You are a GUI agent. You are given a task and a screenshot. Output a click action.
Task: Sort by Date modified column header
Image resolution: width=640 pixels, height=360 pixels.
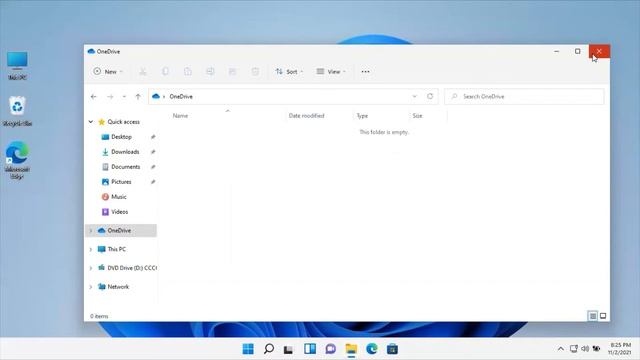tap(307, 116)
